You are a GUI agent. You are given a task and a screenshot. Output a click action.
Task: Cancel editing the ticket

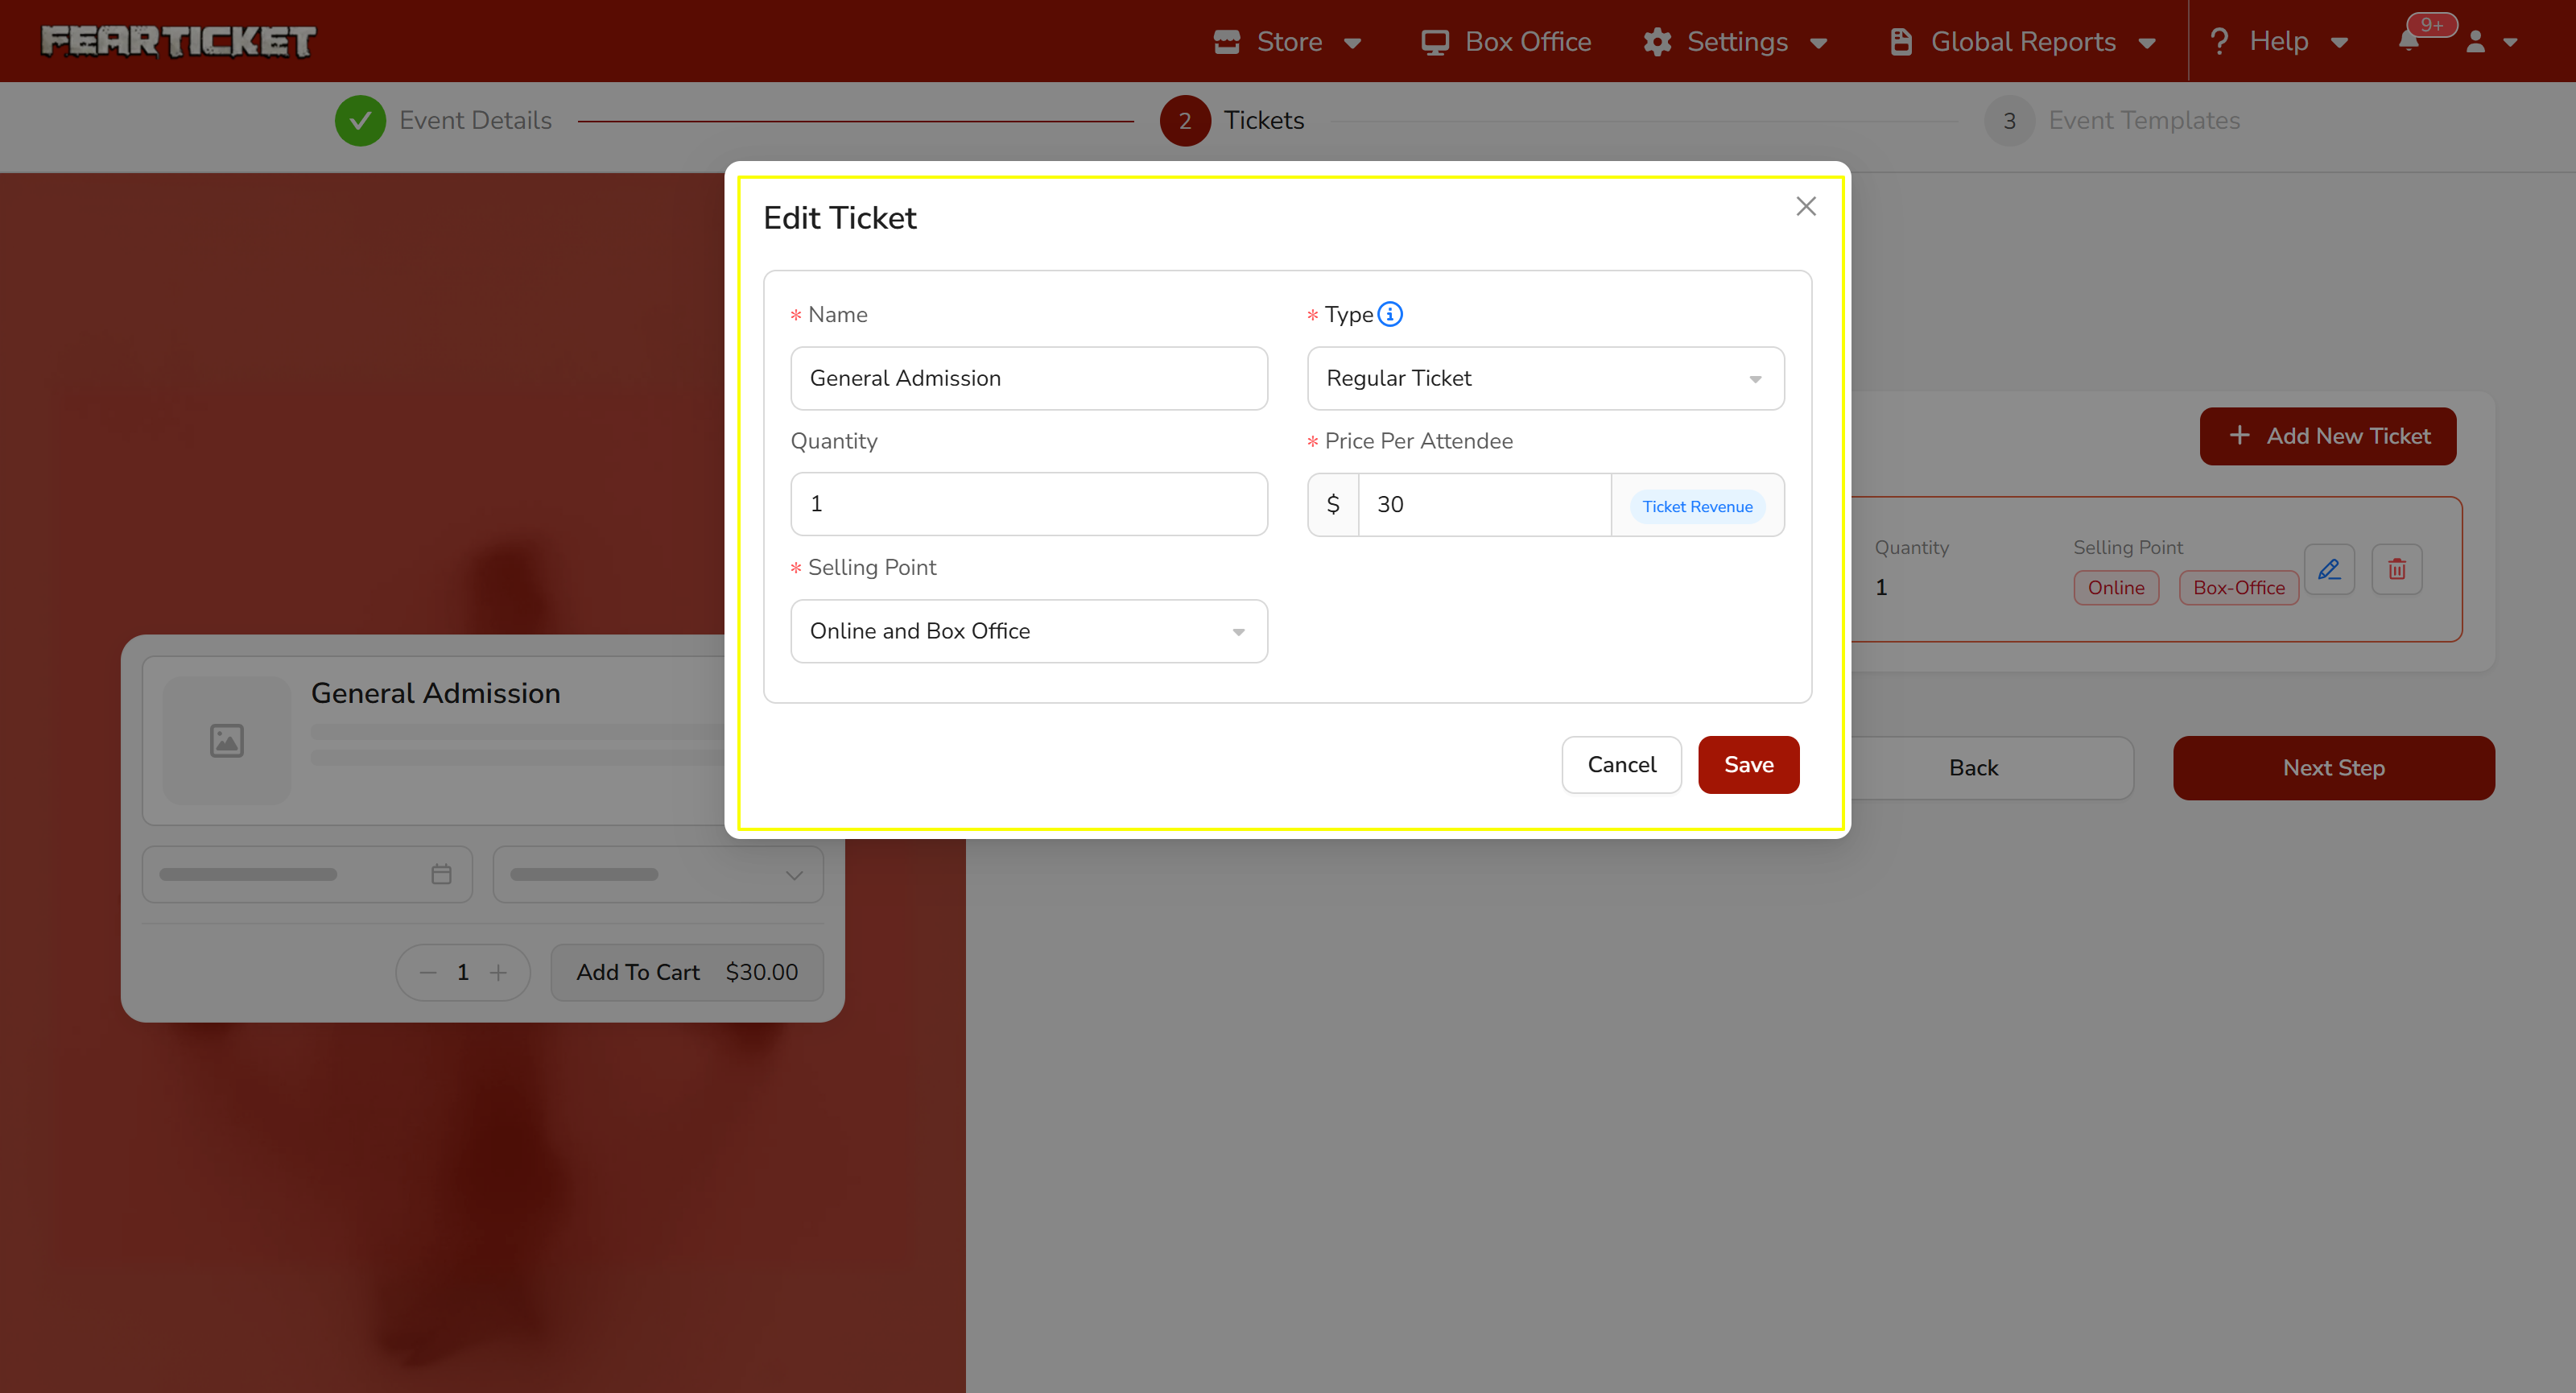pyautogui.click(x=1621, y=765)
